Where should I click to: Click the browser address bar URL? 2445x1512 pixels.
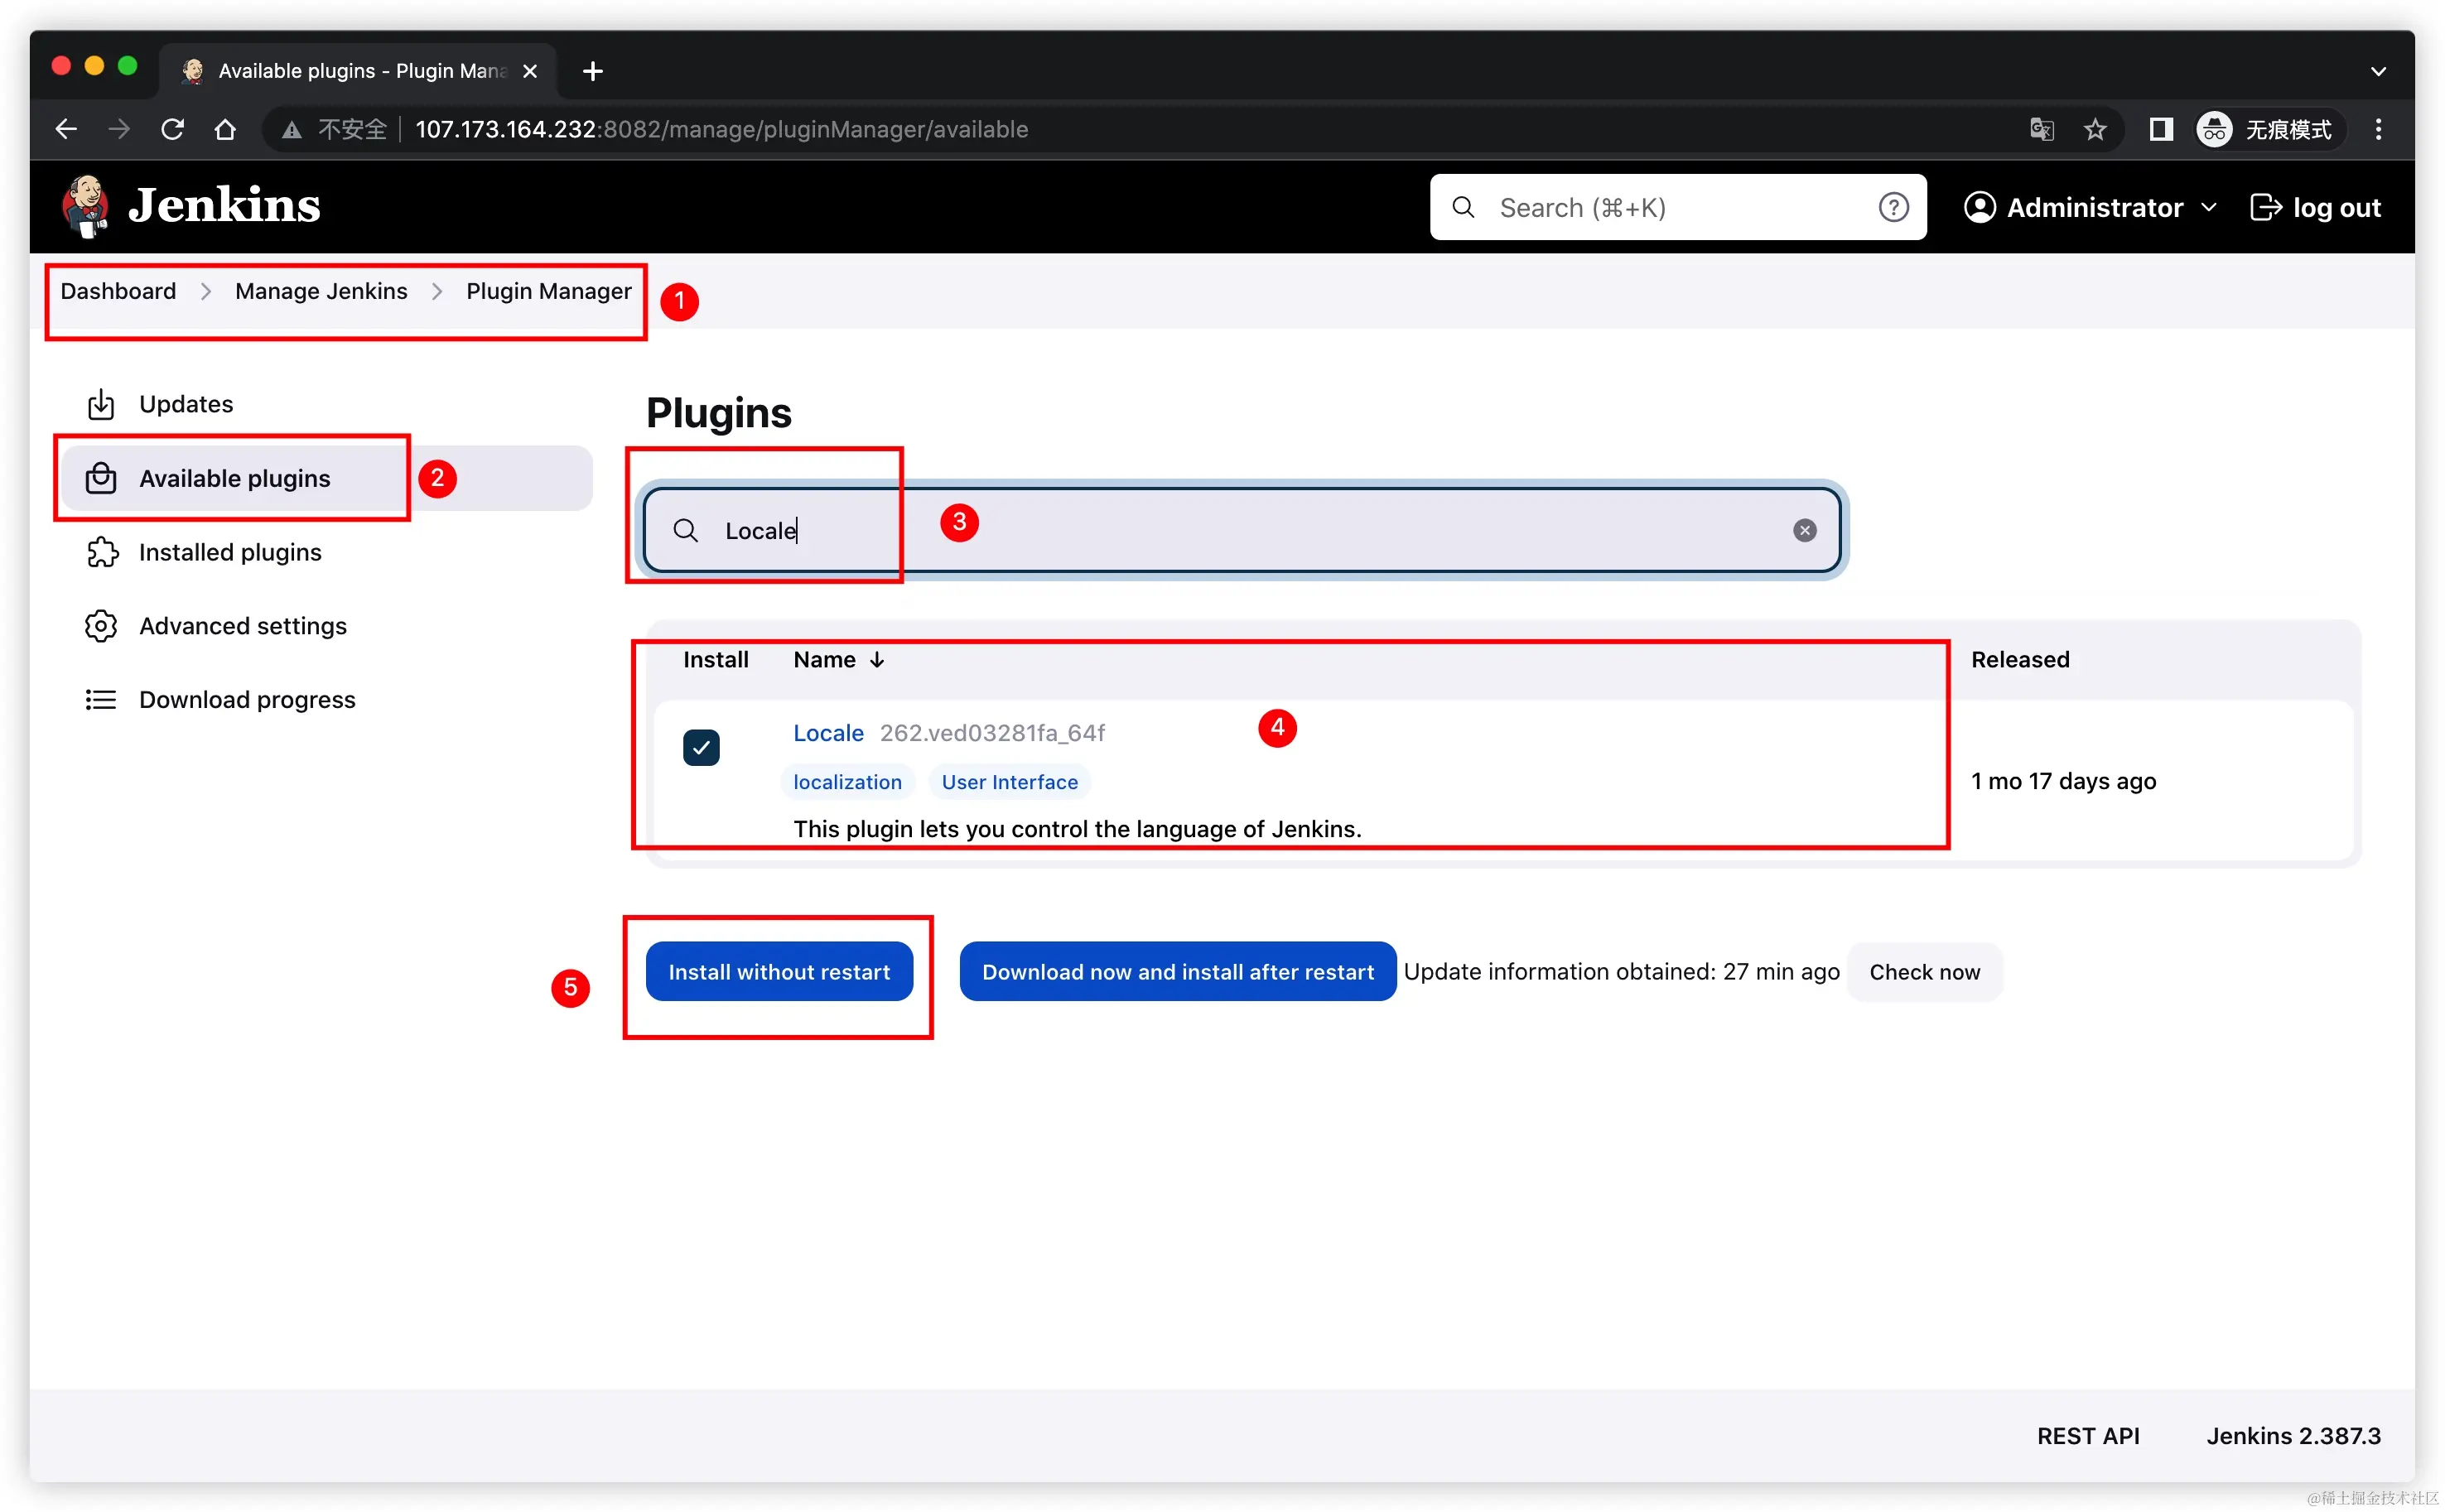pyautogui.click(x=721, y=129)
